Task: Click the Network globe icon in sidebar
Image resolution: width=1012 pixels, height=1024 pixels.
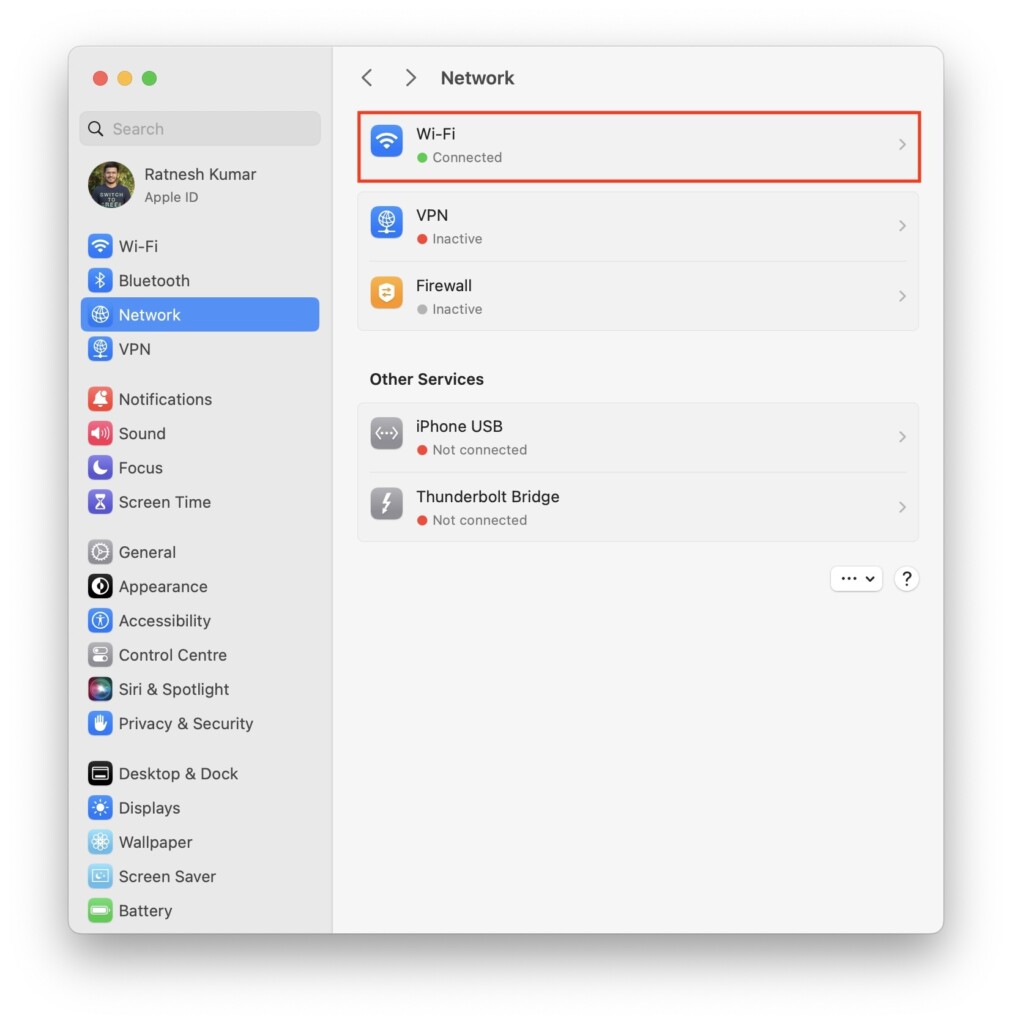Action: [x=100, y=315]
